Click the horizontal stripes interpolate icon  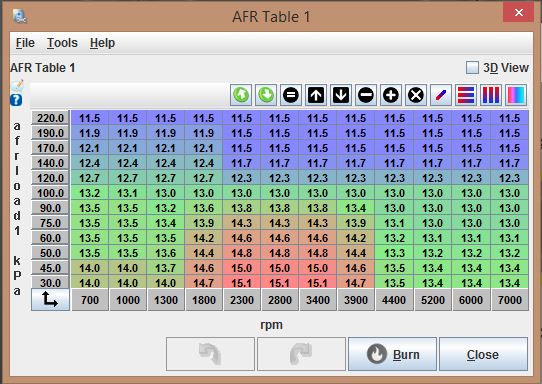click(466, 95)
